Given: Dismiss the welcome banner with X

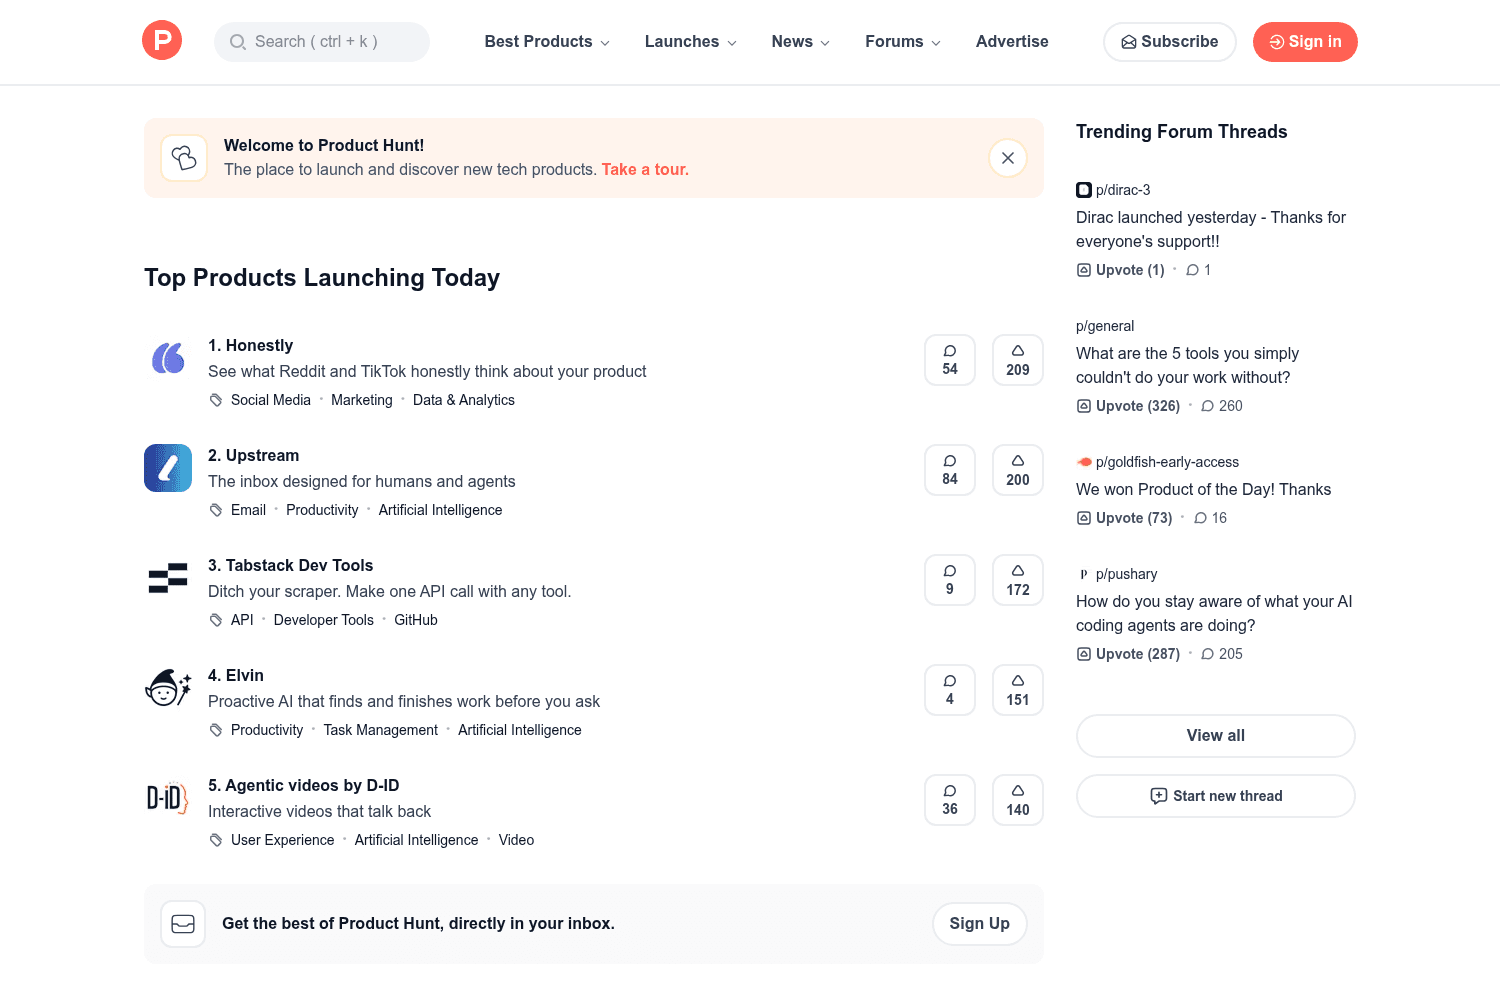Looking at the screenshot, I should [1008, 158].
